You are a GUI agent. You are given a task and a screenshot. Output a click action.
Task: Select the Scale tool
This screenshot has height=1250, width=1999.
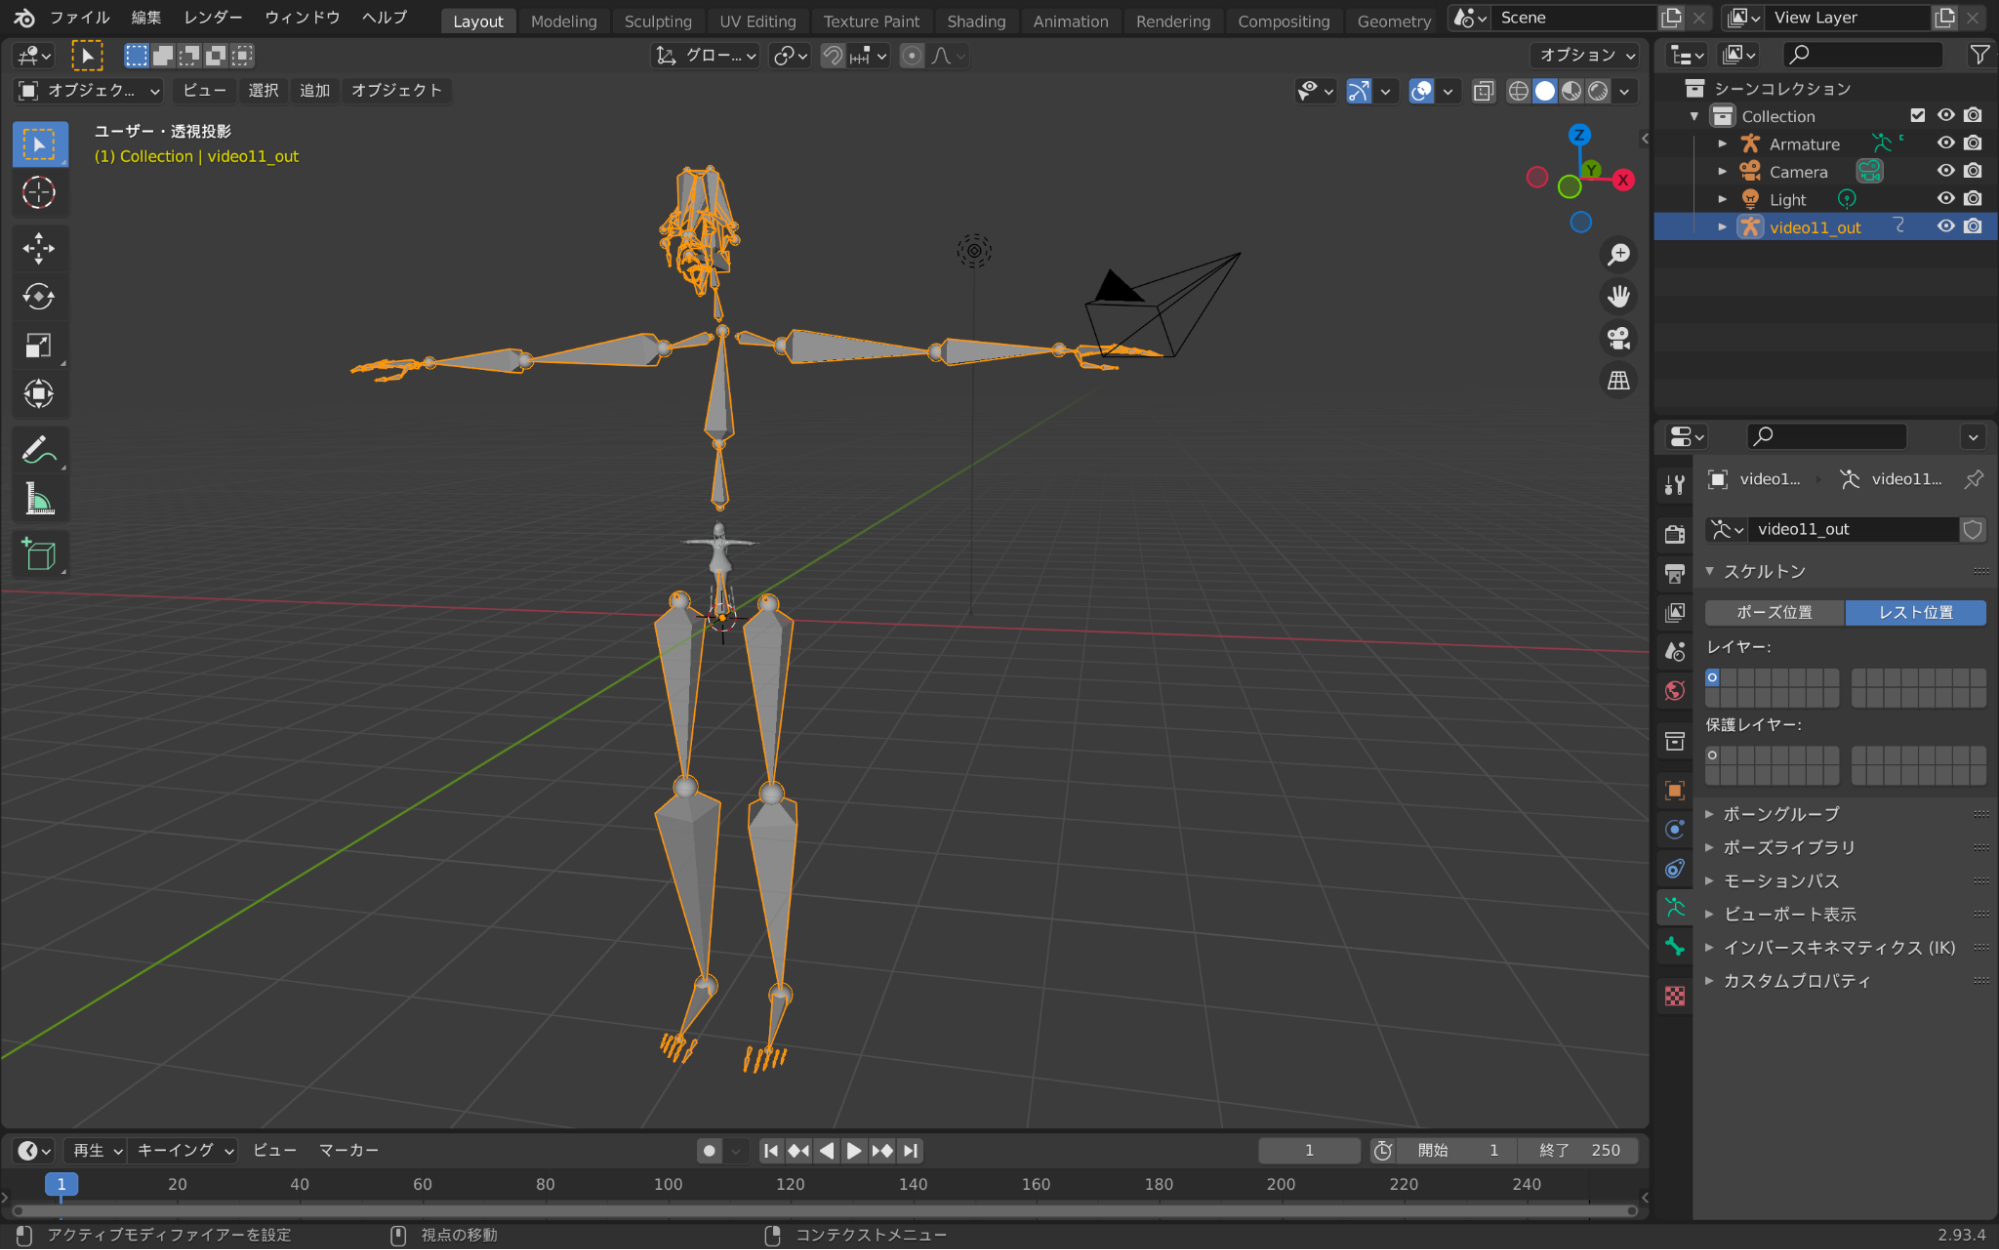[x=39, y=345]
